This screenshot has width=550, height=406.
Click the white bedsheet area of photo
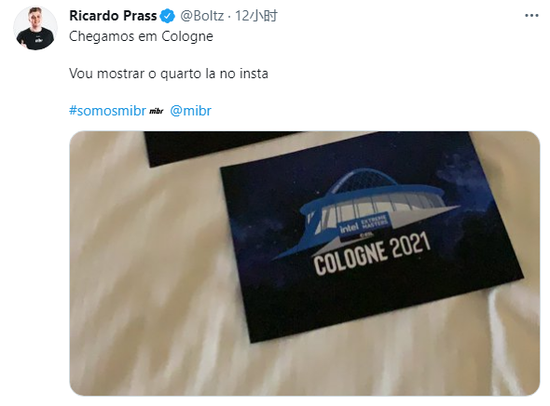click(x=151, y=281)
